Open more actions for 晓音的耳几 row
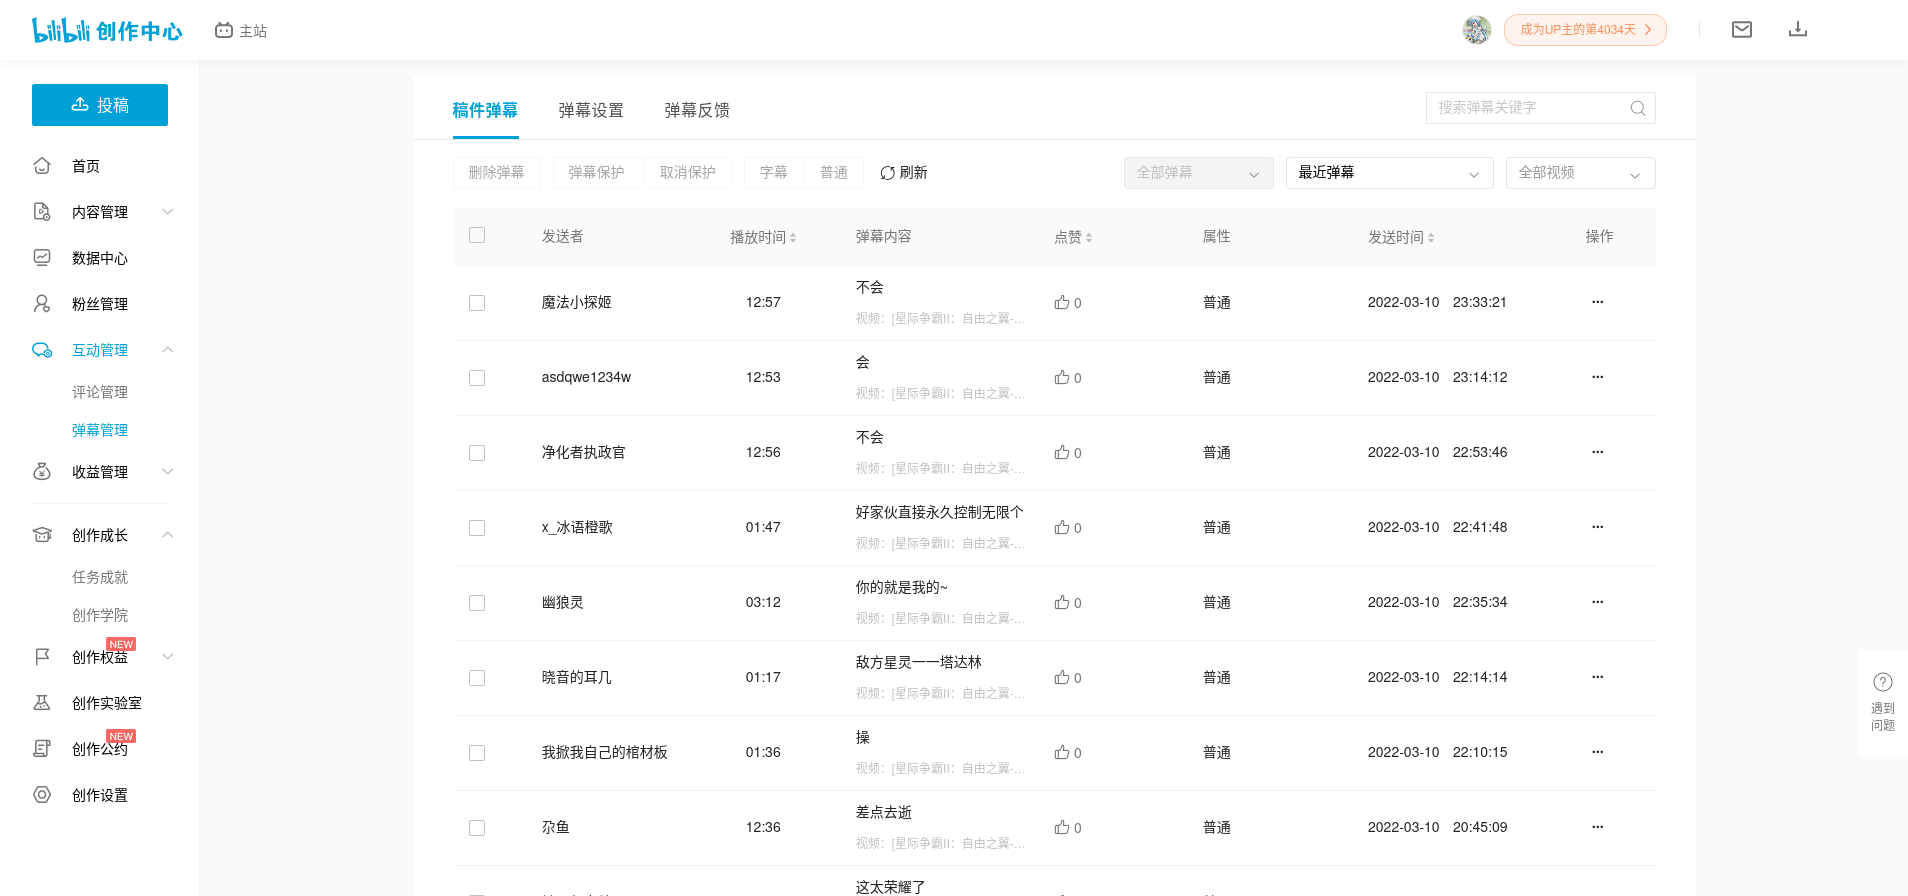Image resolution: width=1908 pixels, height=896 pixels. click(1598, 677)
